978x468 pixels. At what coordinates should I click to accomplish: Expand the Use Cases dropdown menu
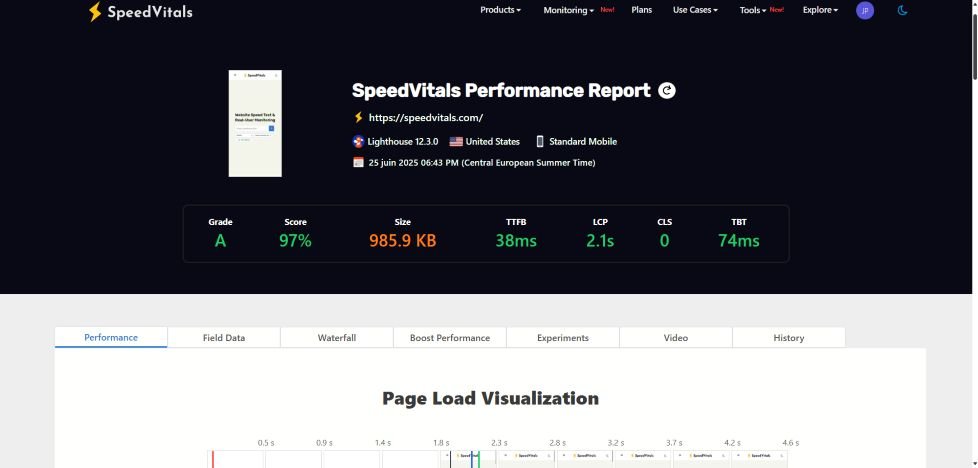pos(695,10)
